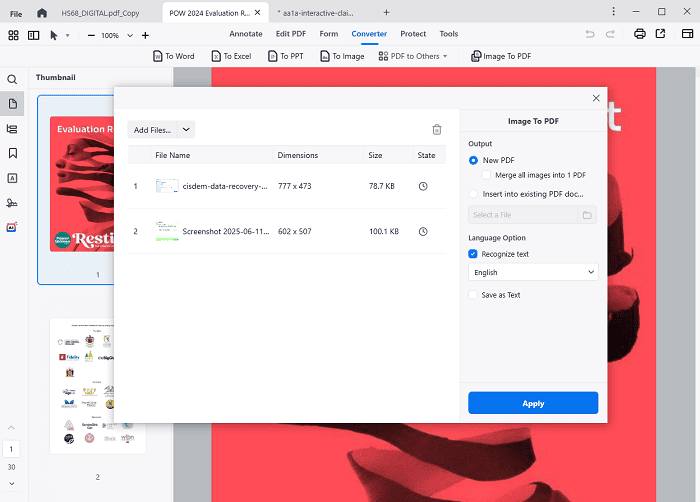Screen dimensions: 700x502
Task: Click the folder browse icon beside Select a File
Action: point(587,215)
